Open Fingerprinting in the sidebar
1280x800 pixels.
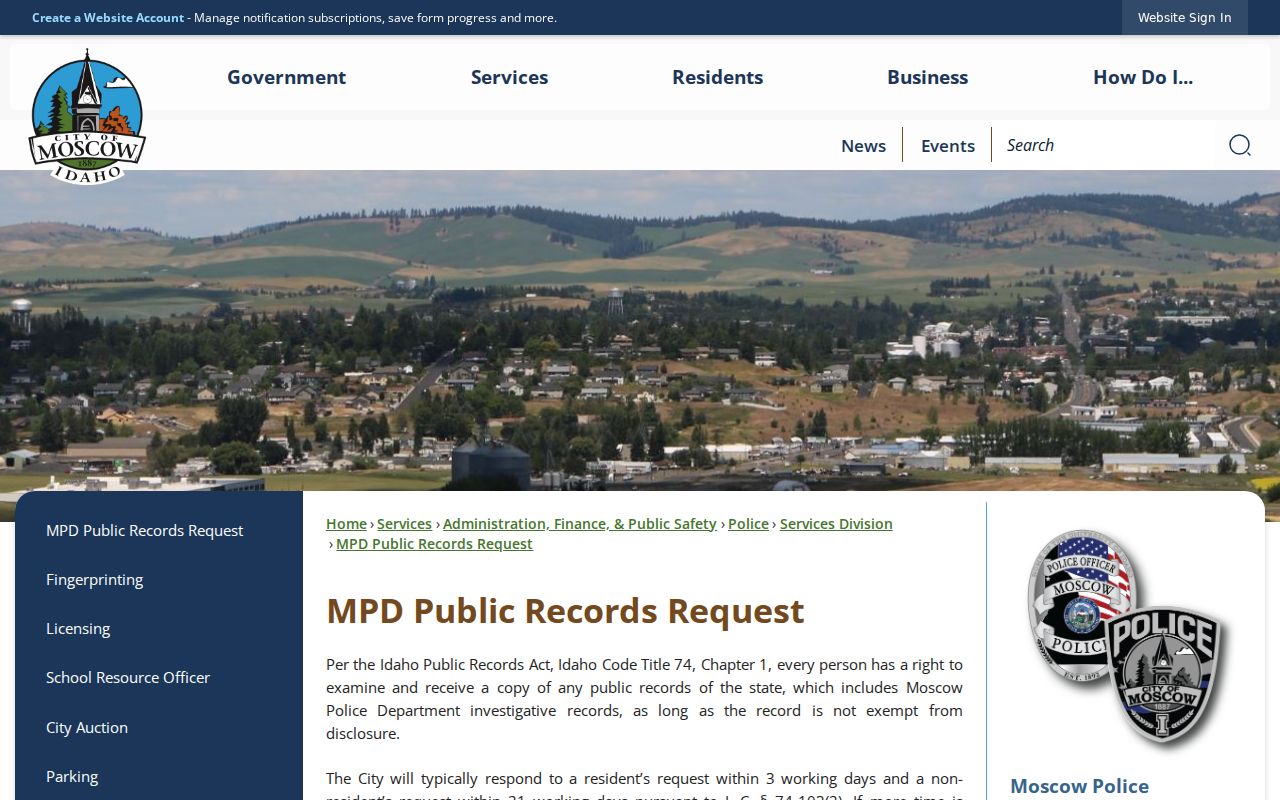pos(158,579)
